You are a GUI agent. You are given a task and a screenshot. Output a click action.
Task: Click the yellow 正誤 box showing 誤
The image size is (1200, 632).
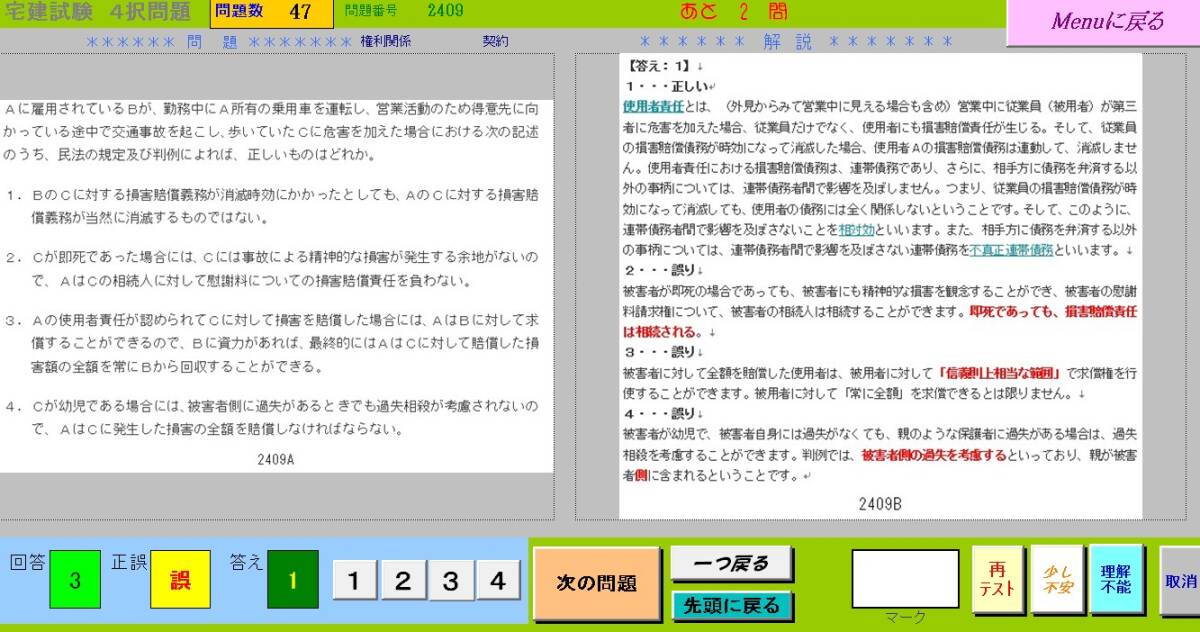(180, 579)
